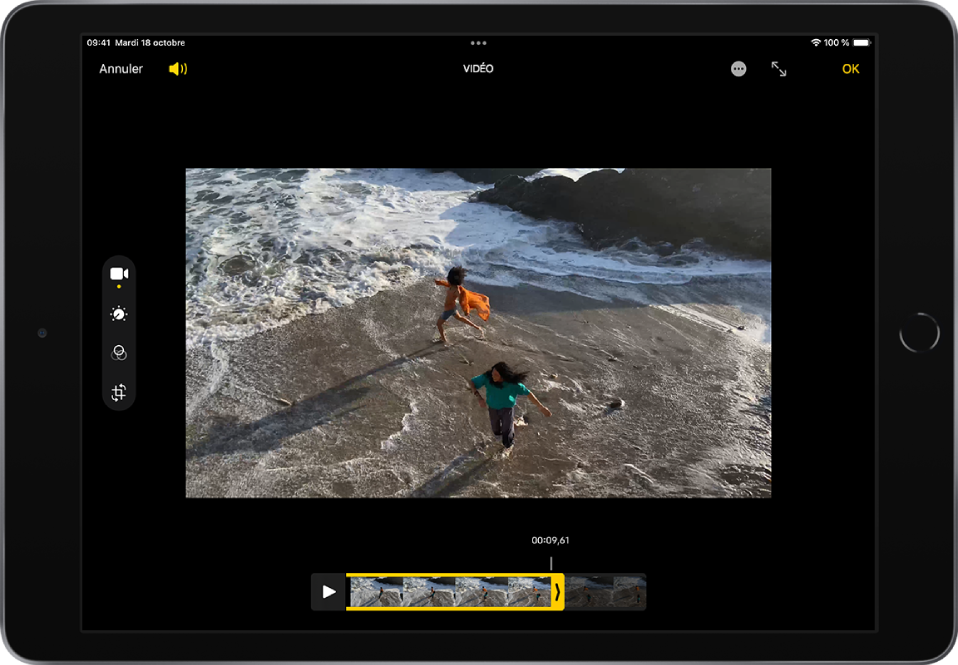Select the VIDÉO tab
Viewport: 958px width, 665px height.
[478, 69]
